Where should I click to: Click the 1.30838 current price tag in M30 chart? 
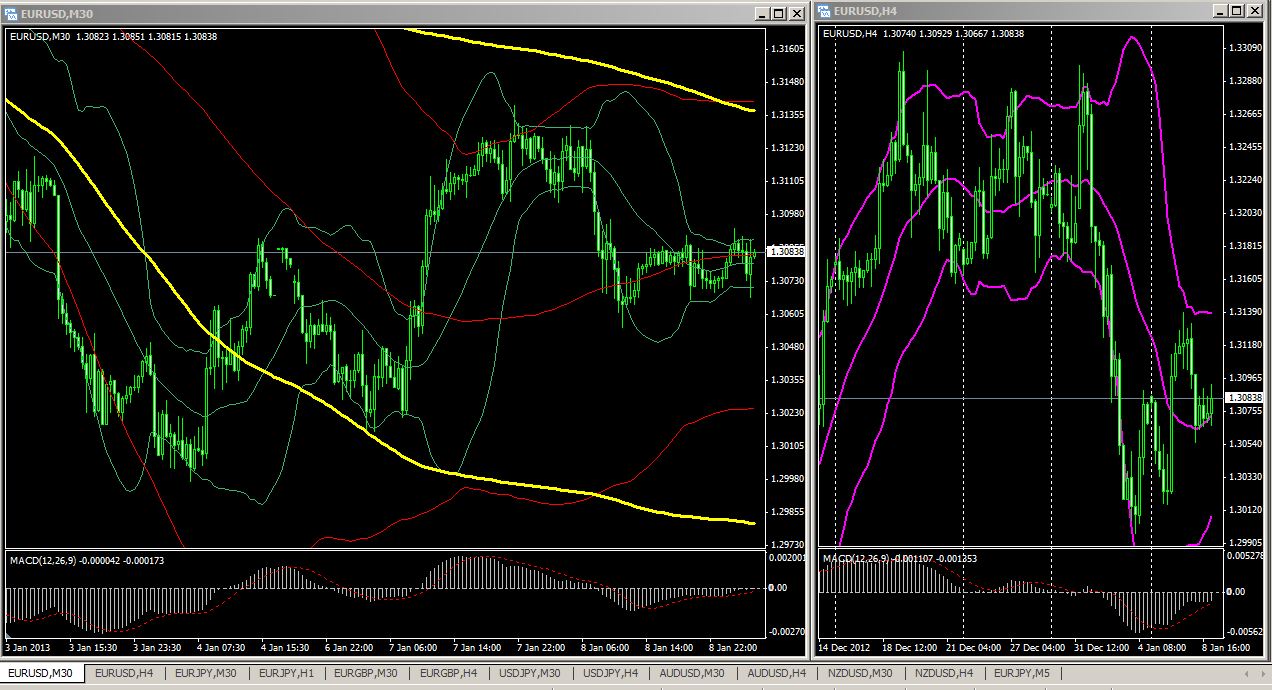[786, 252]
